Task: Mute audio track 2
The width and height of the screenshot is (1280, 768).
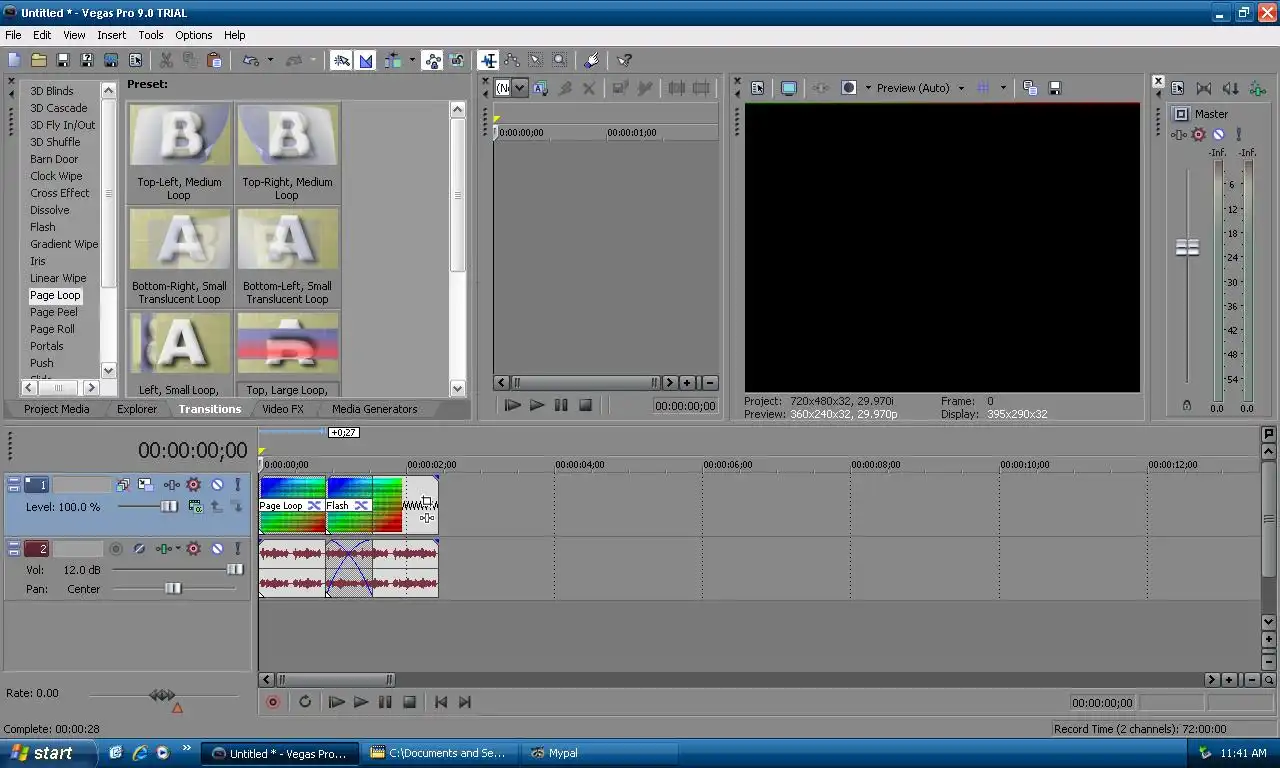Action: [216, 549]
